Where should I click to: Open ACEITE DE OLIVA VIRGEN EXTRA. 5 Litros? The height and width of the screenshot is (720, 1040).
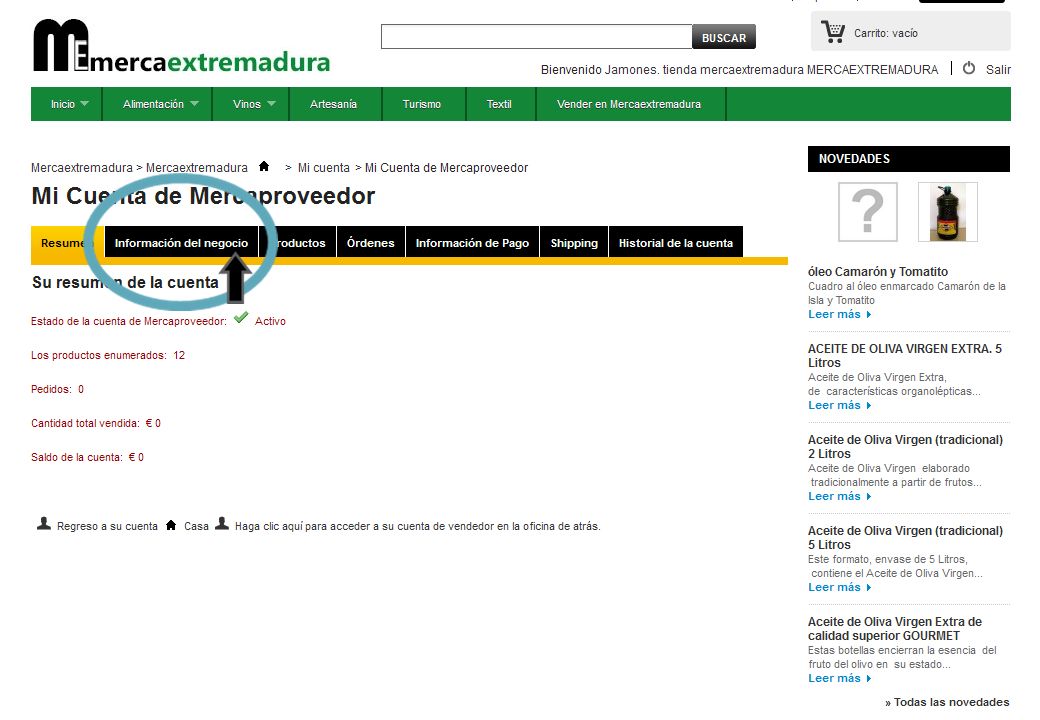[x=905, y=355]
